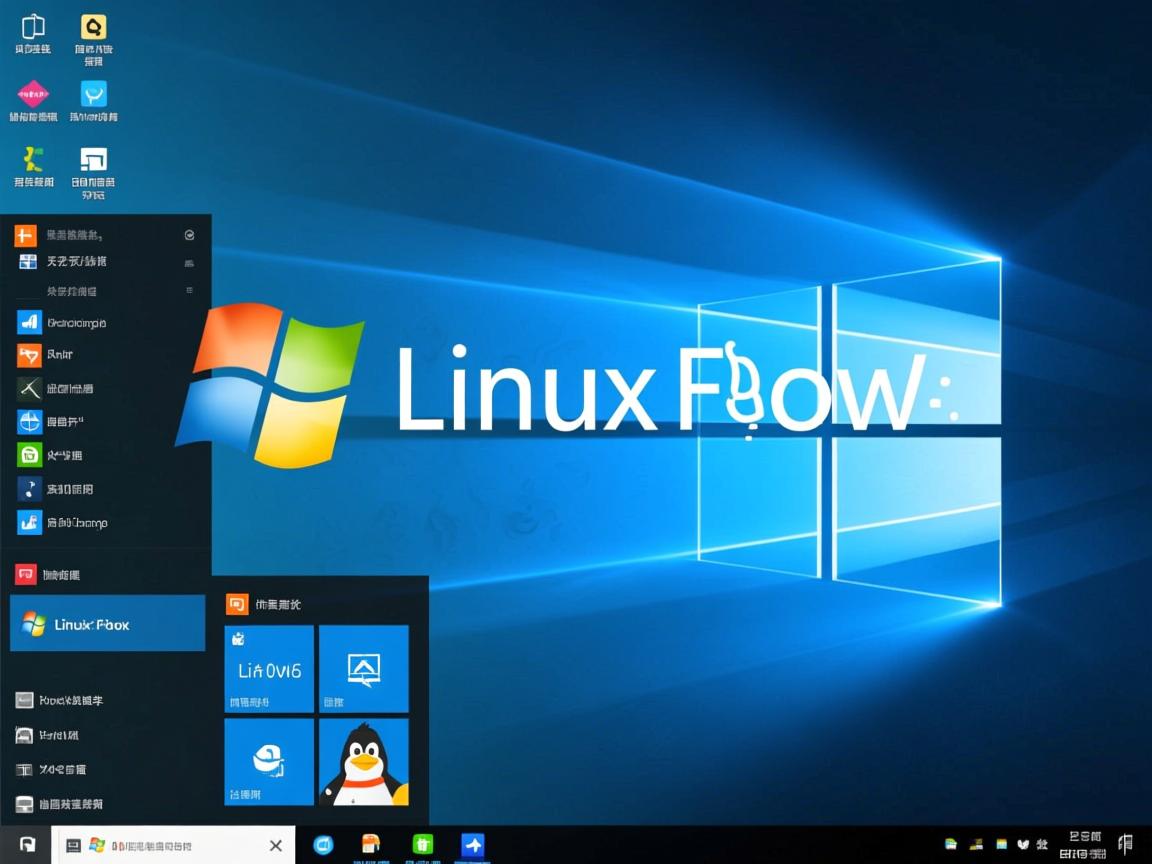This screenshot has height=864, width=1152.
Task: Open the orange app pinned to the taskbar
Action: 371,845
